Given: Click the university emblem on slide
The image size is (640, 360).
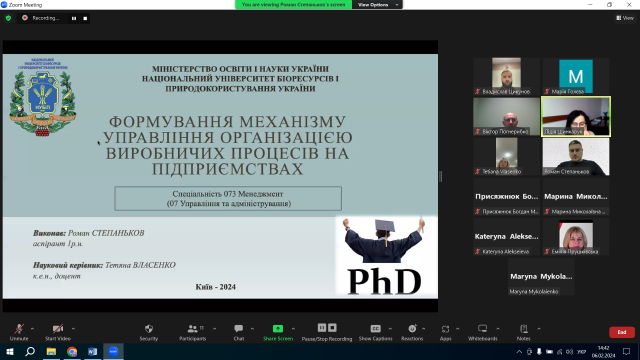Looking at the screenshot, I should coord(42,97).
